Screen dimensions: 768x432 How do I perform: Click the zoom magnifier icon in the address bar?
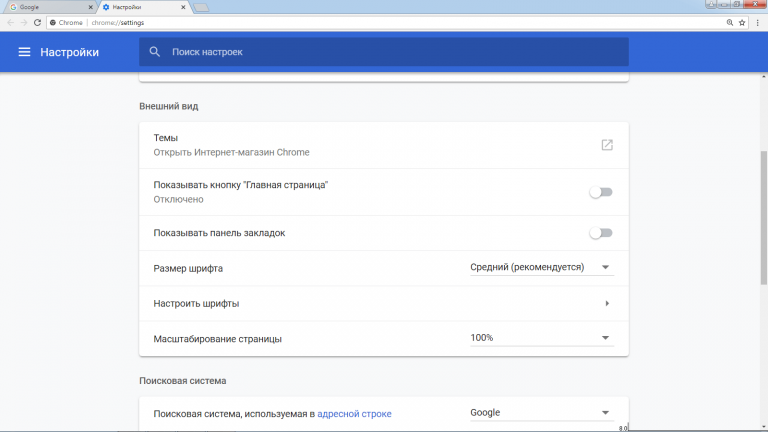729,21
